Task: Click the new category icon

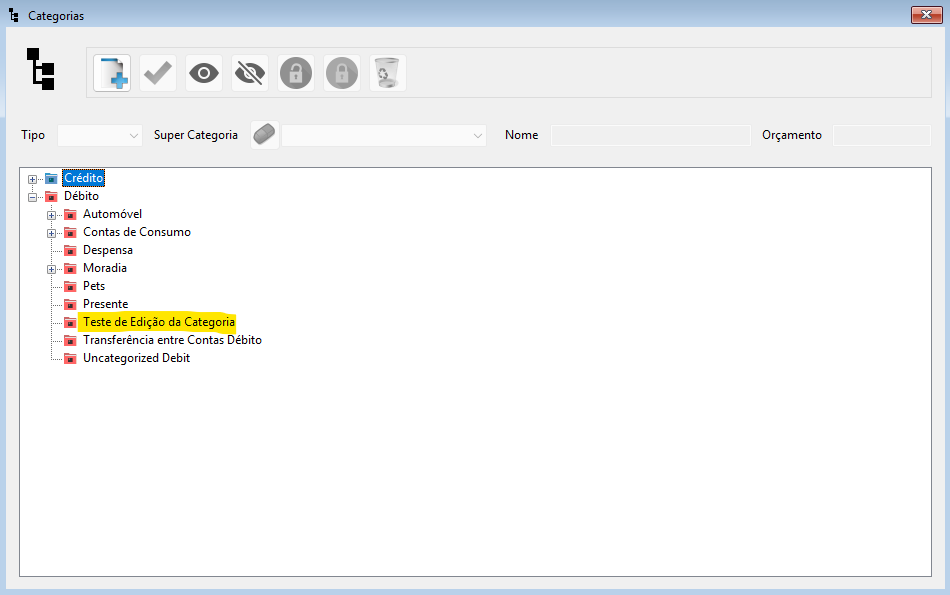Action: coord(112,73)
